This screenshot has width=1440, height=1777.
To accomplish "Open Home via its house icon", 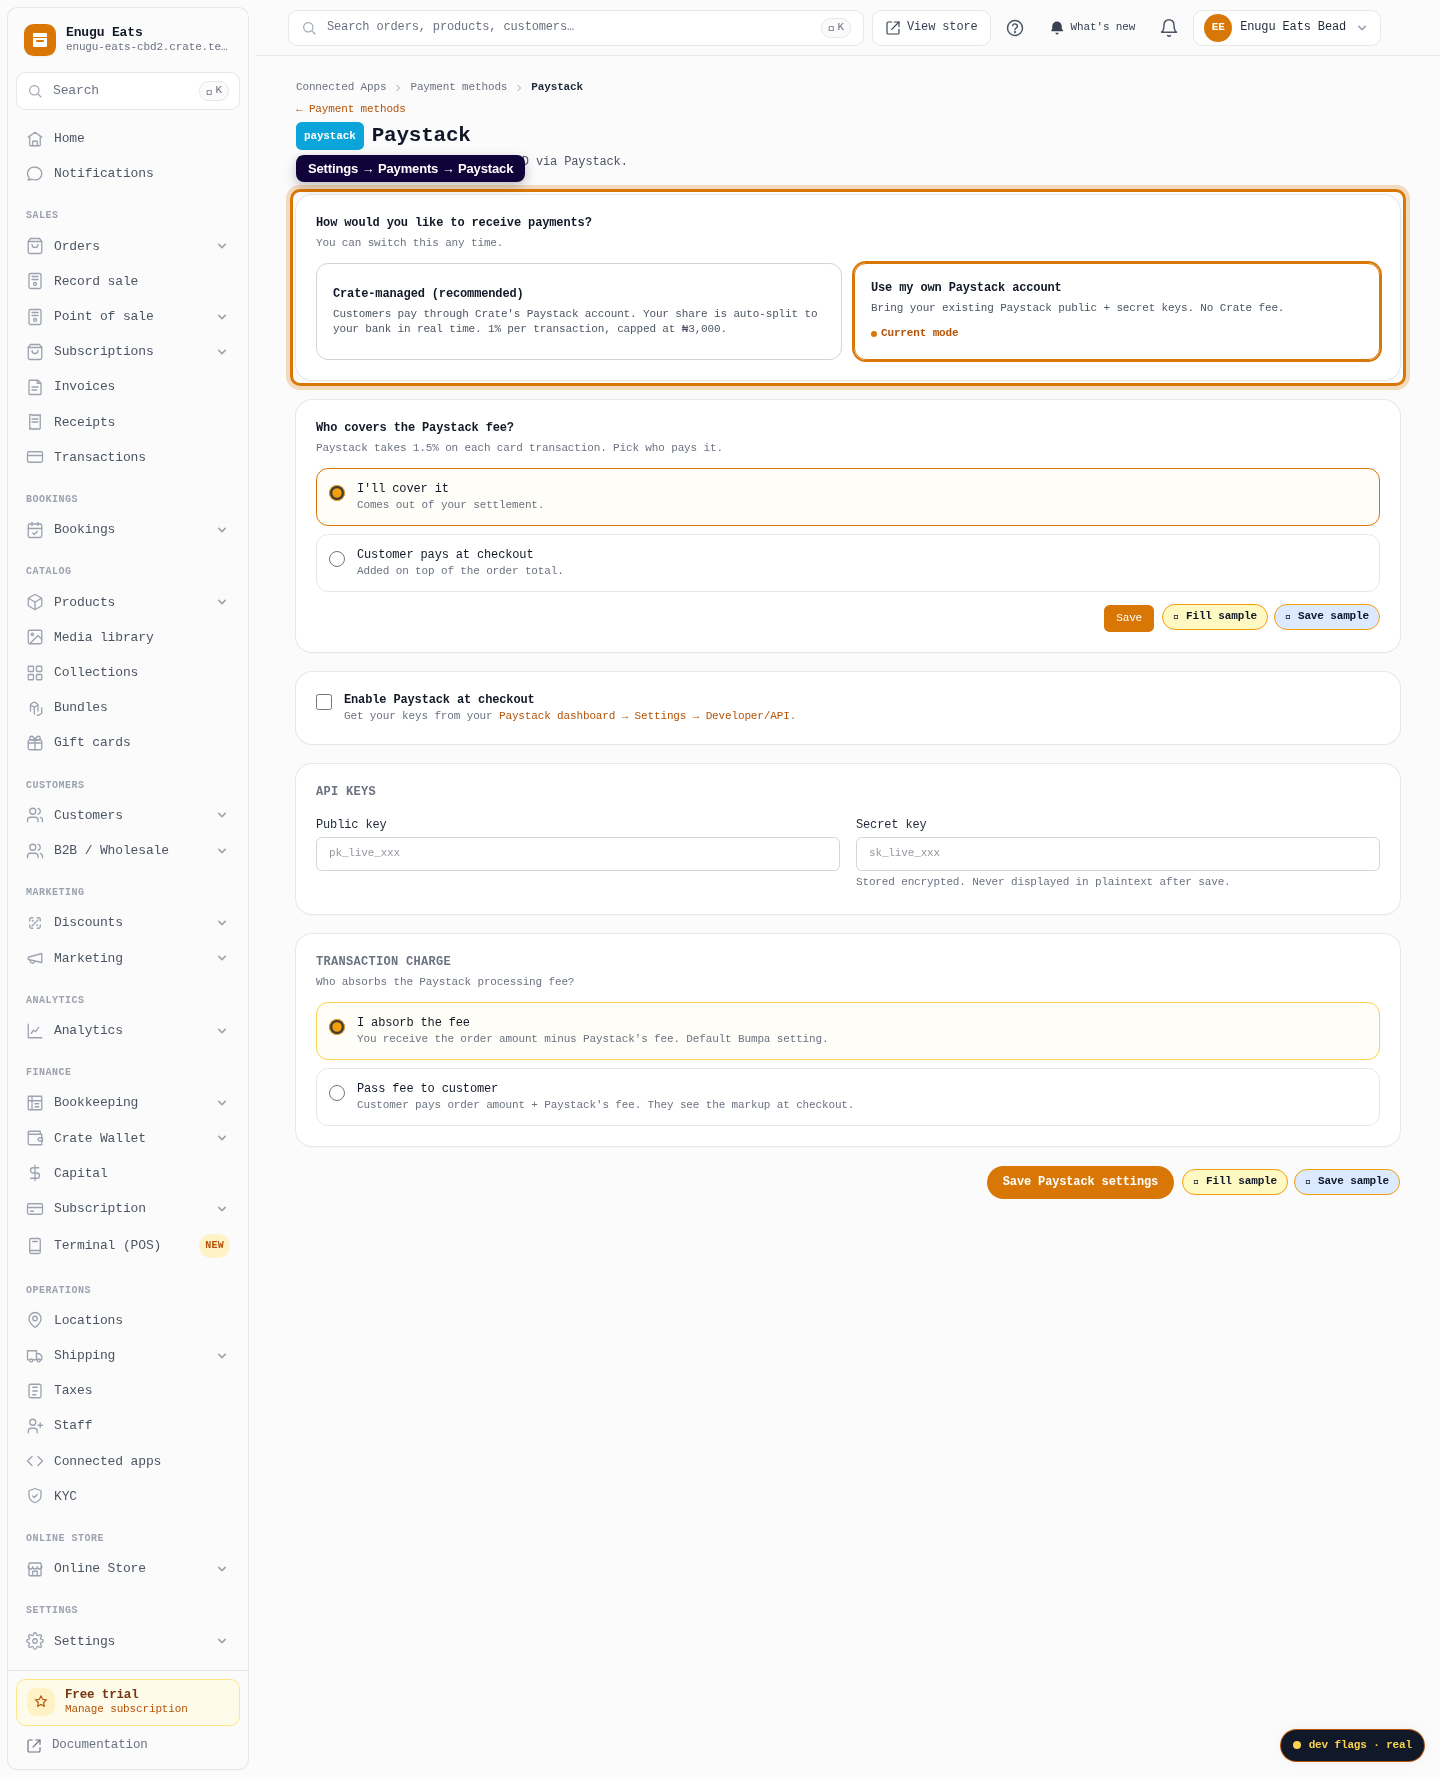I will coord(35,139).
